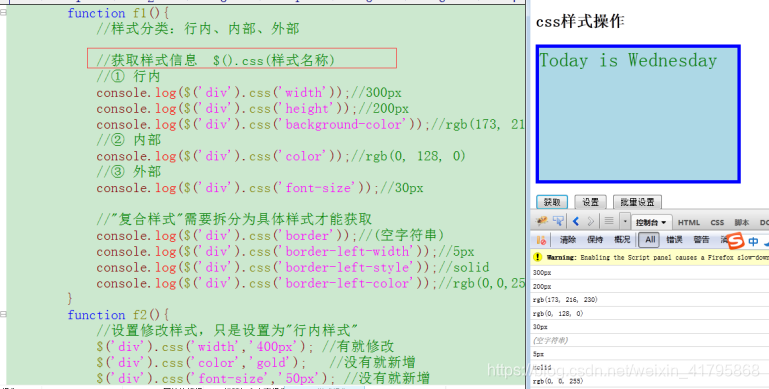Click comment '//样式分类：行内、内部、外部'

coord(198,29)
